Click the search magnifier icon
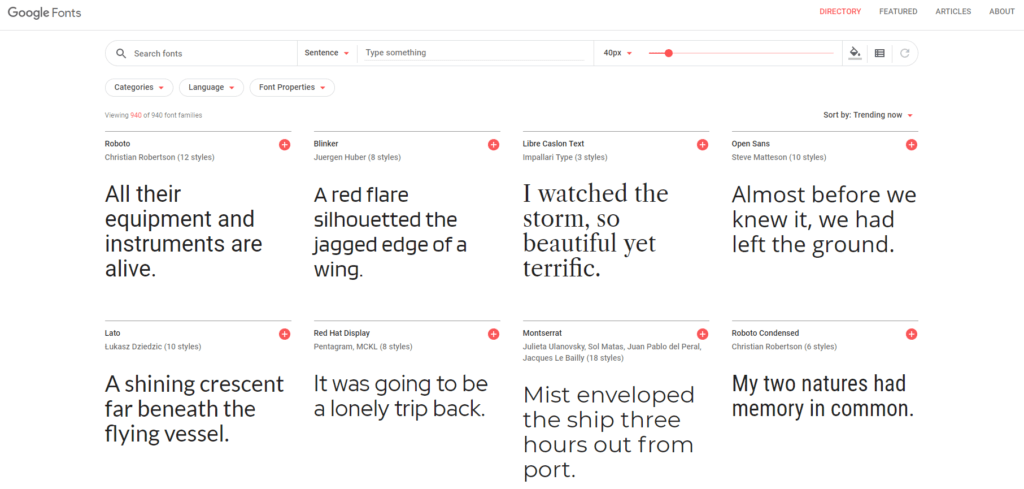The height and width of the screenshot is (489, 1024). coord(121,54)
